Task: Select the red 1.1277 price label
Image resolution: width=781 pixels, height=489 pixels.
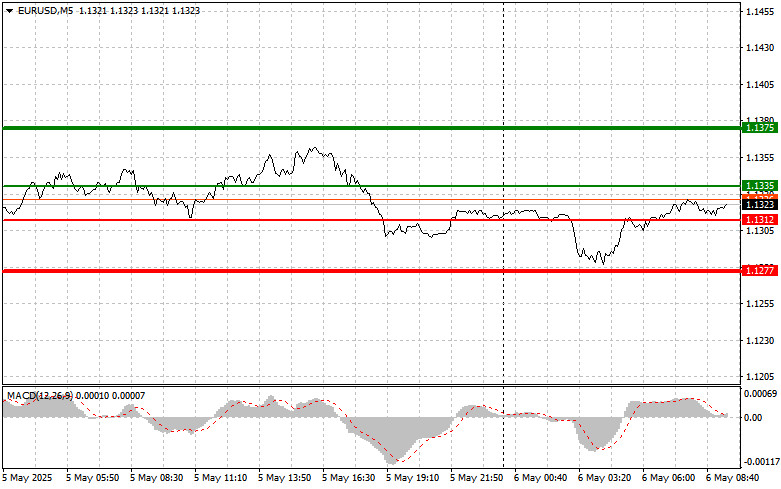Action: tap(760, 270)
